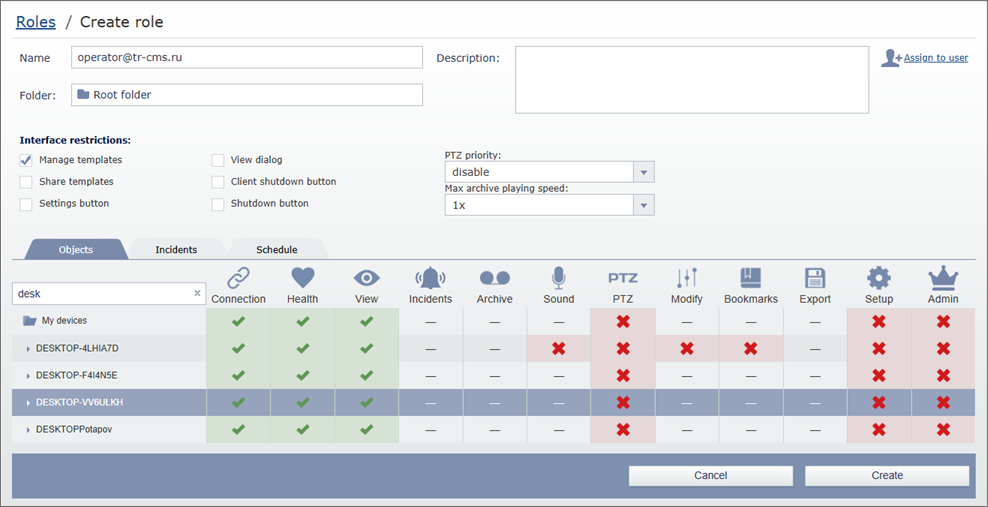Viewport: 988px width, 507px height.
Task: Click the Archive tape column icon
Action: click(494, 278)
